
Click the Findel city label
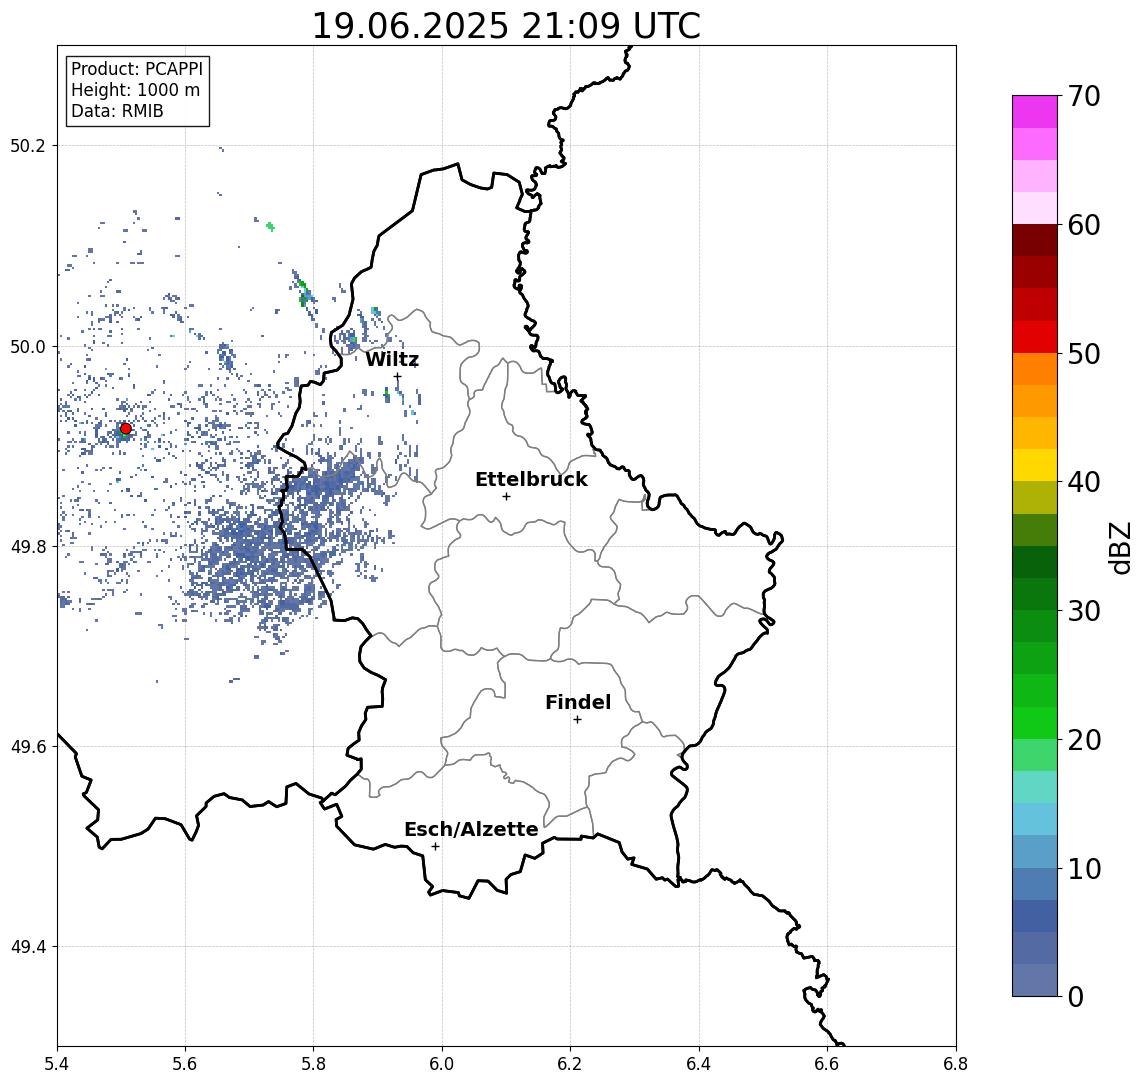click(x=578, y=702)
